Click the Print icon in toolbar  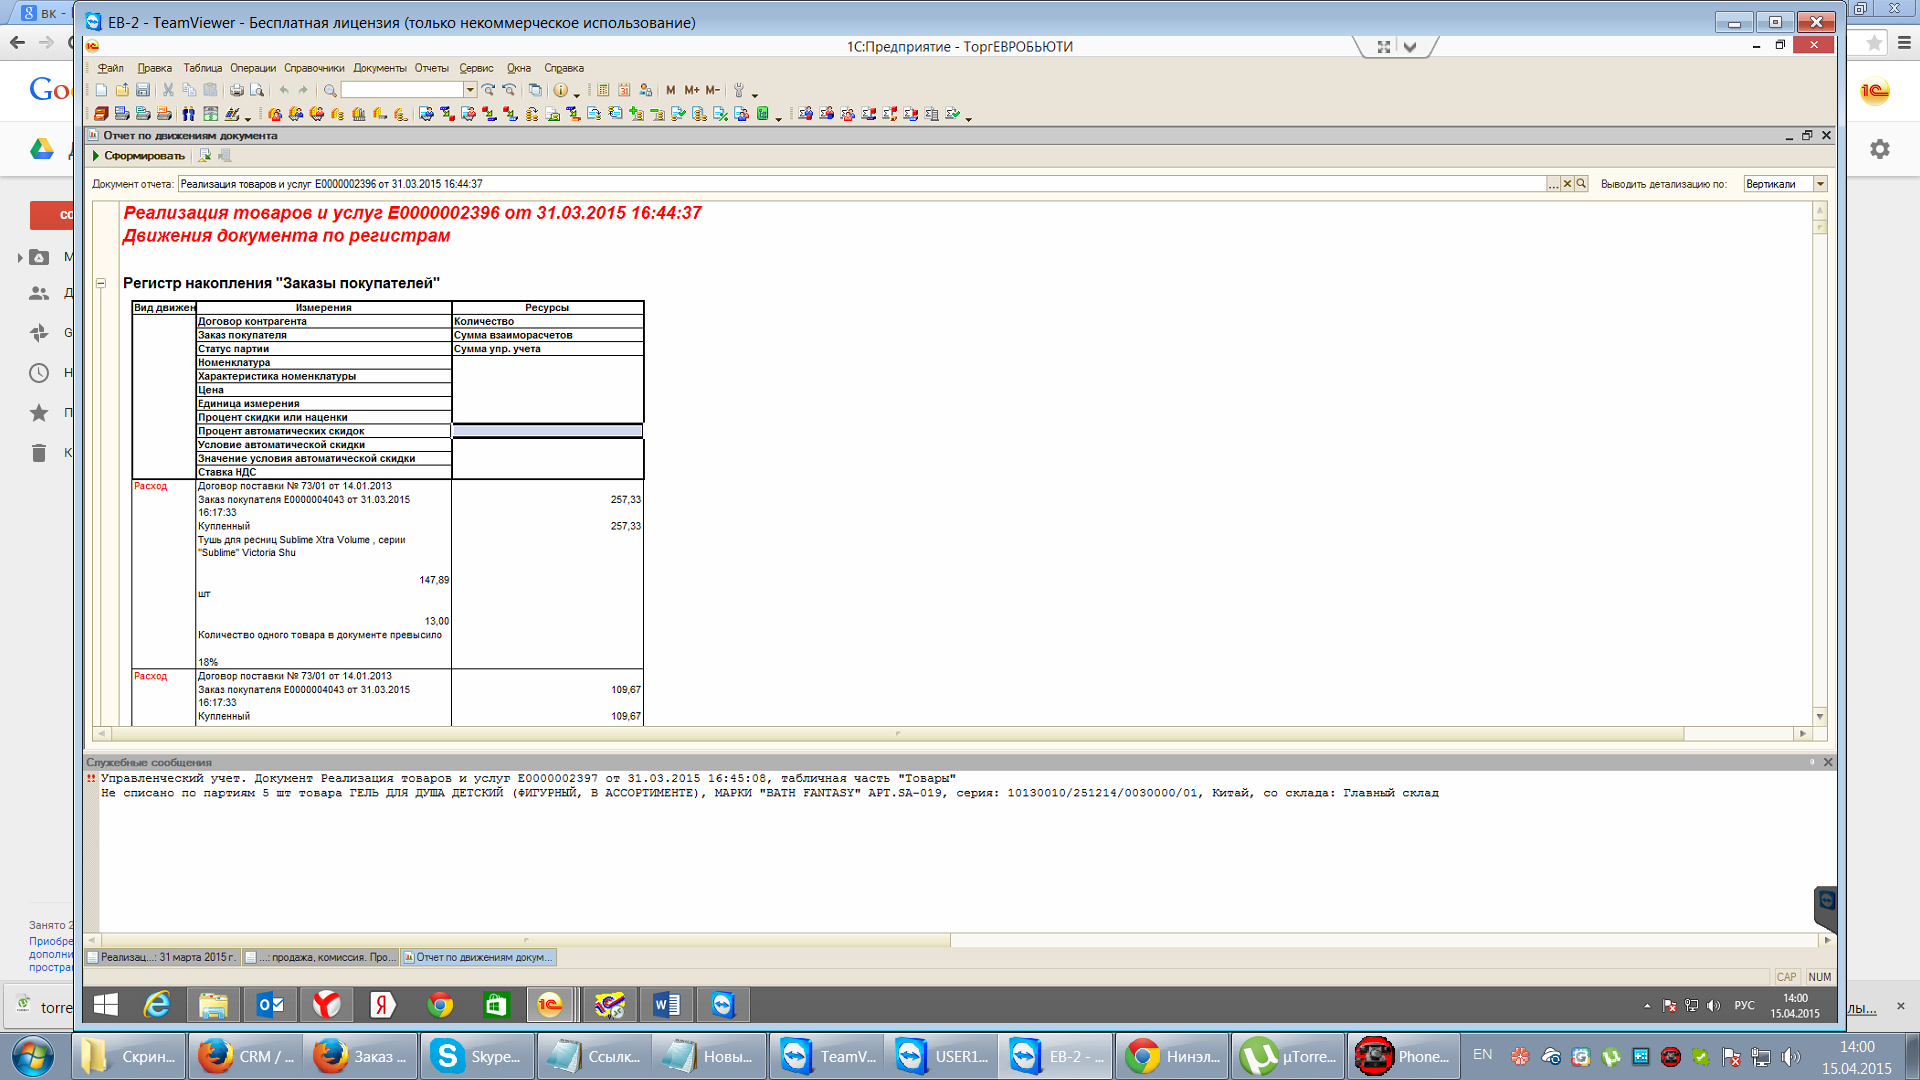coord(236,90)
